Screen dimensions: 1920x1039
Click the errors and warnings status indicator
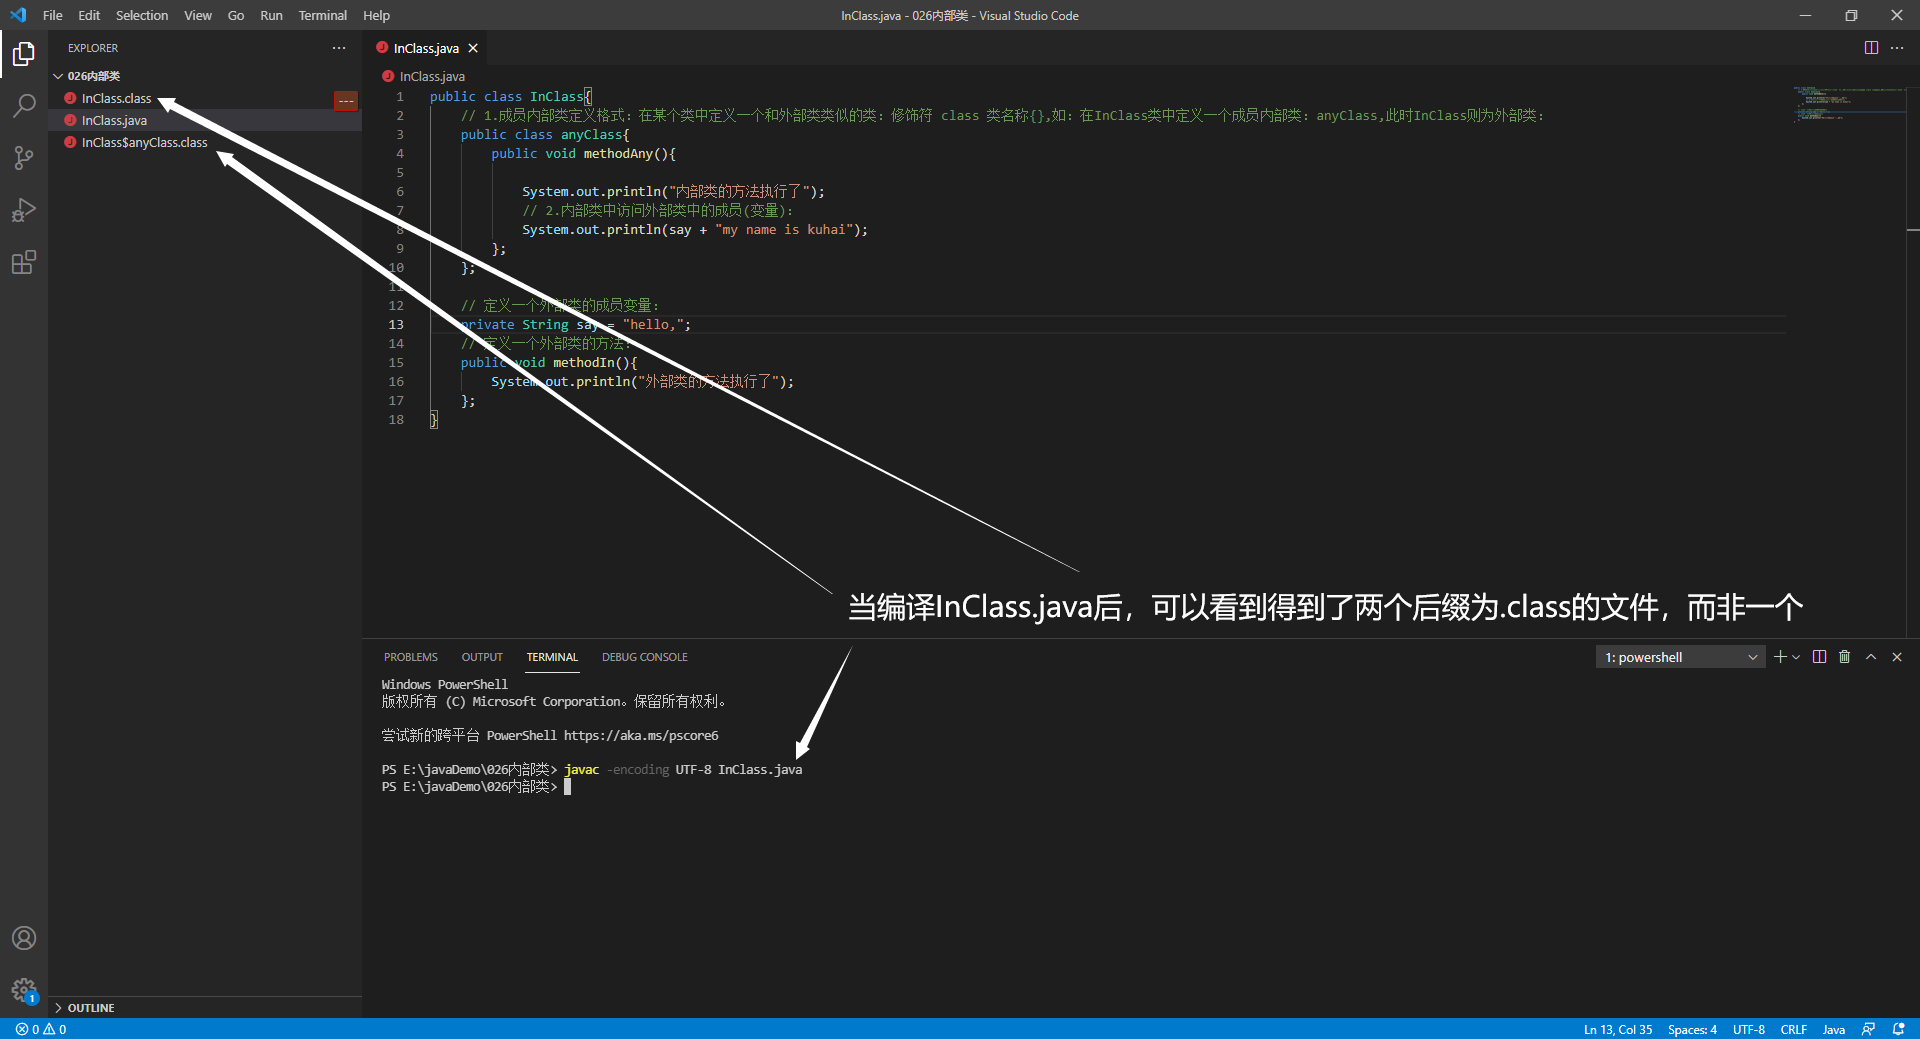[x=41, y=1029]
